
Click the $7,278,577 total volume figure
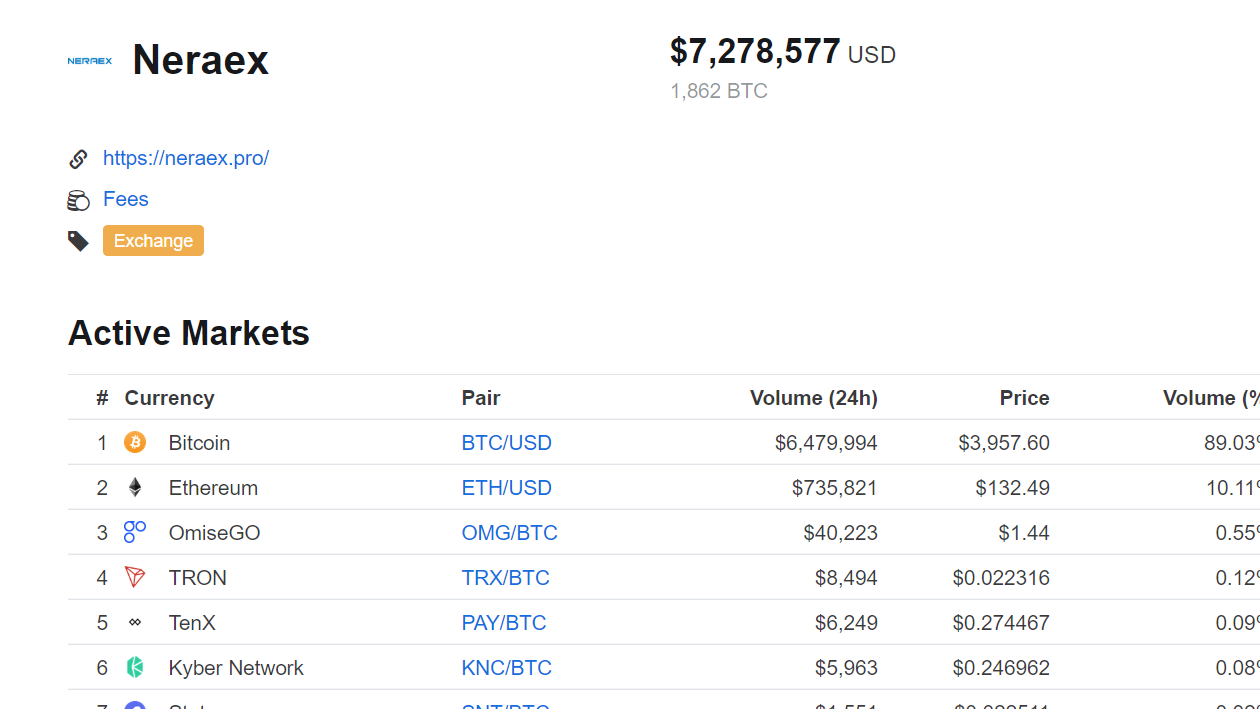755,51
